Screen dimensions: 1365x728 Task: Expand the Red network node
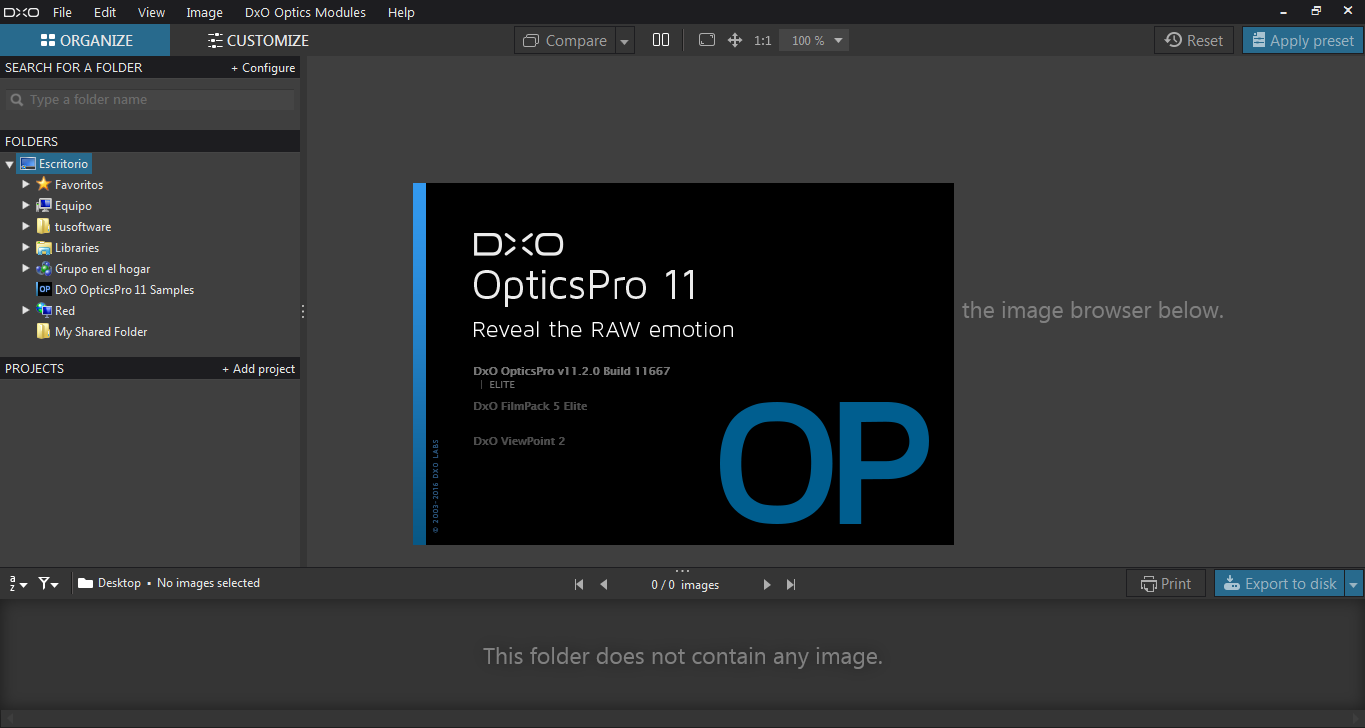tap(26, 311)
